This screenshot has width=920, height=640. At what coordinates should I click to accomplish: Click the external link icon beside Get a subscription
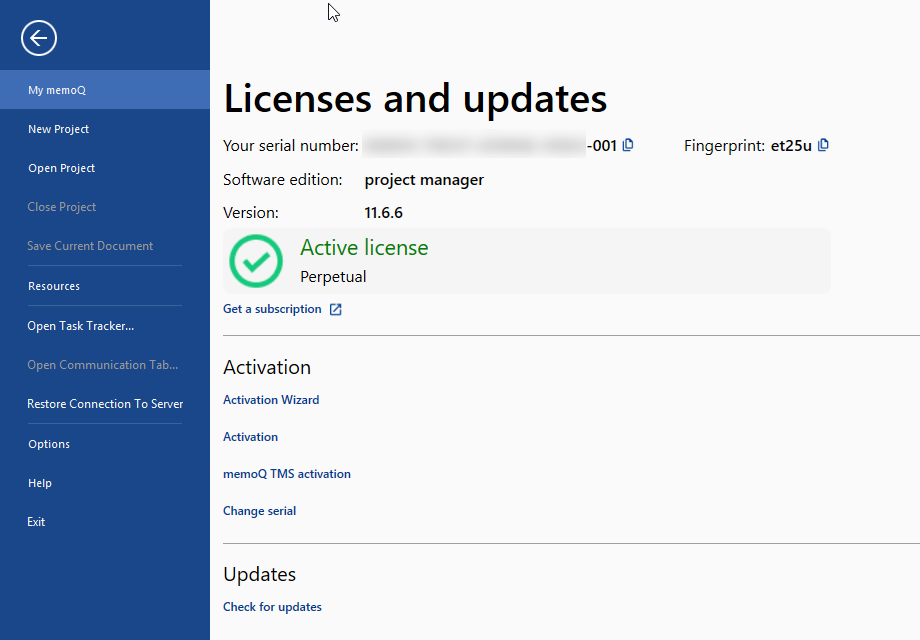click(336, 310)
